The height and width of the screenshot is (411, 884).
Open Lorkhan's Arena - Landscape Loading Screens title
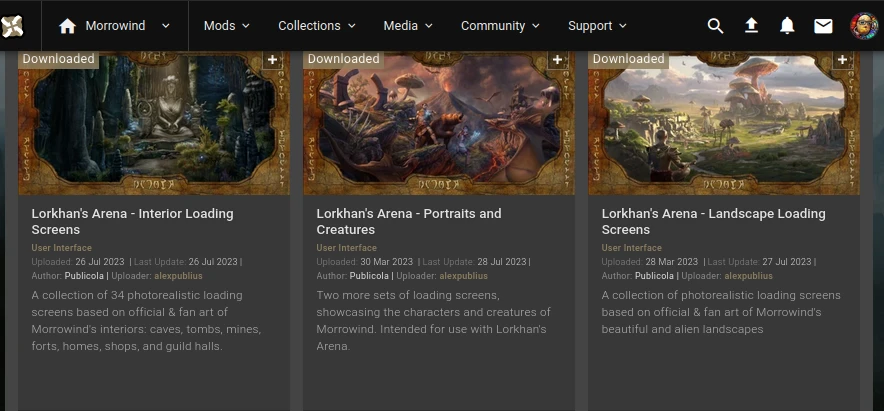tap(713, 222)
